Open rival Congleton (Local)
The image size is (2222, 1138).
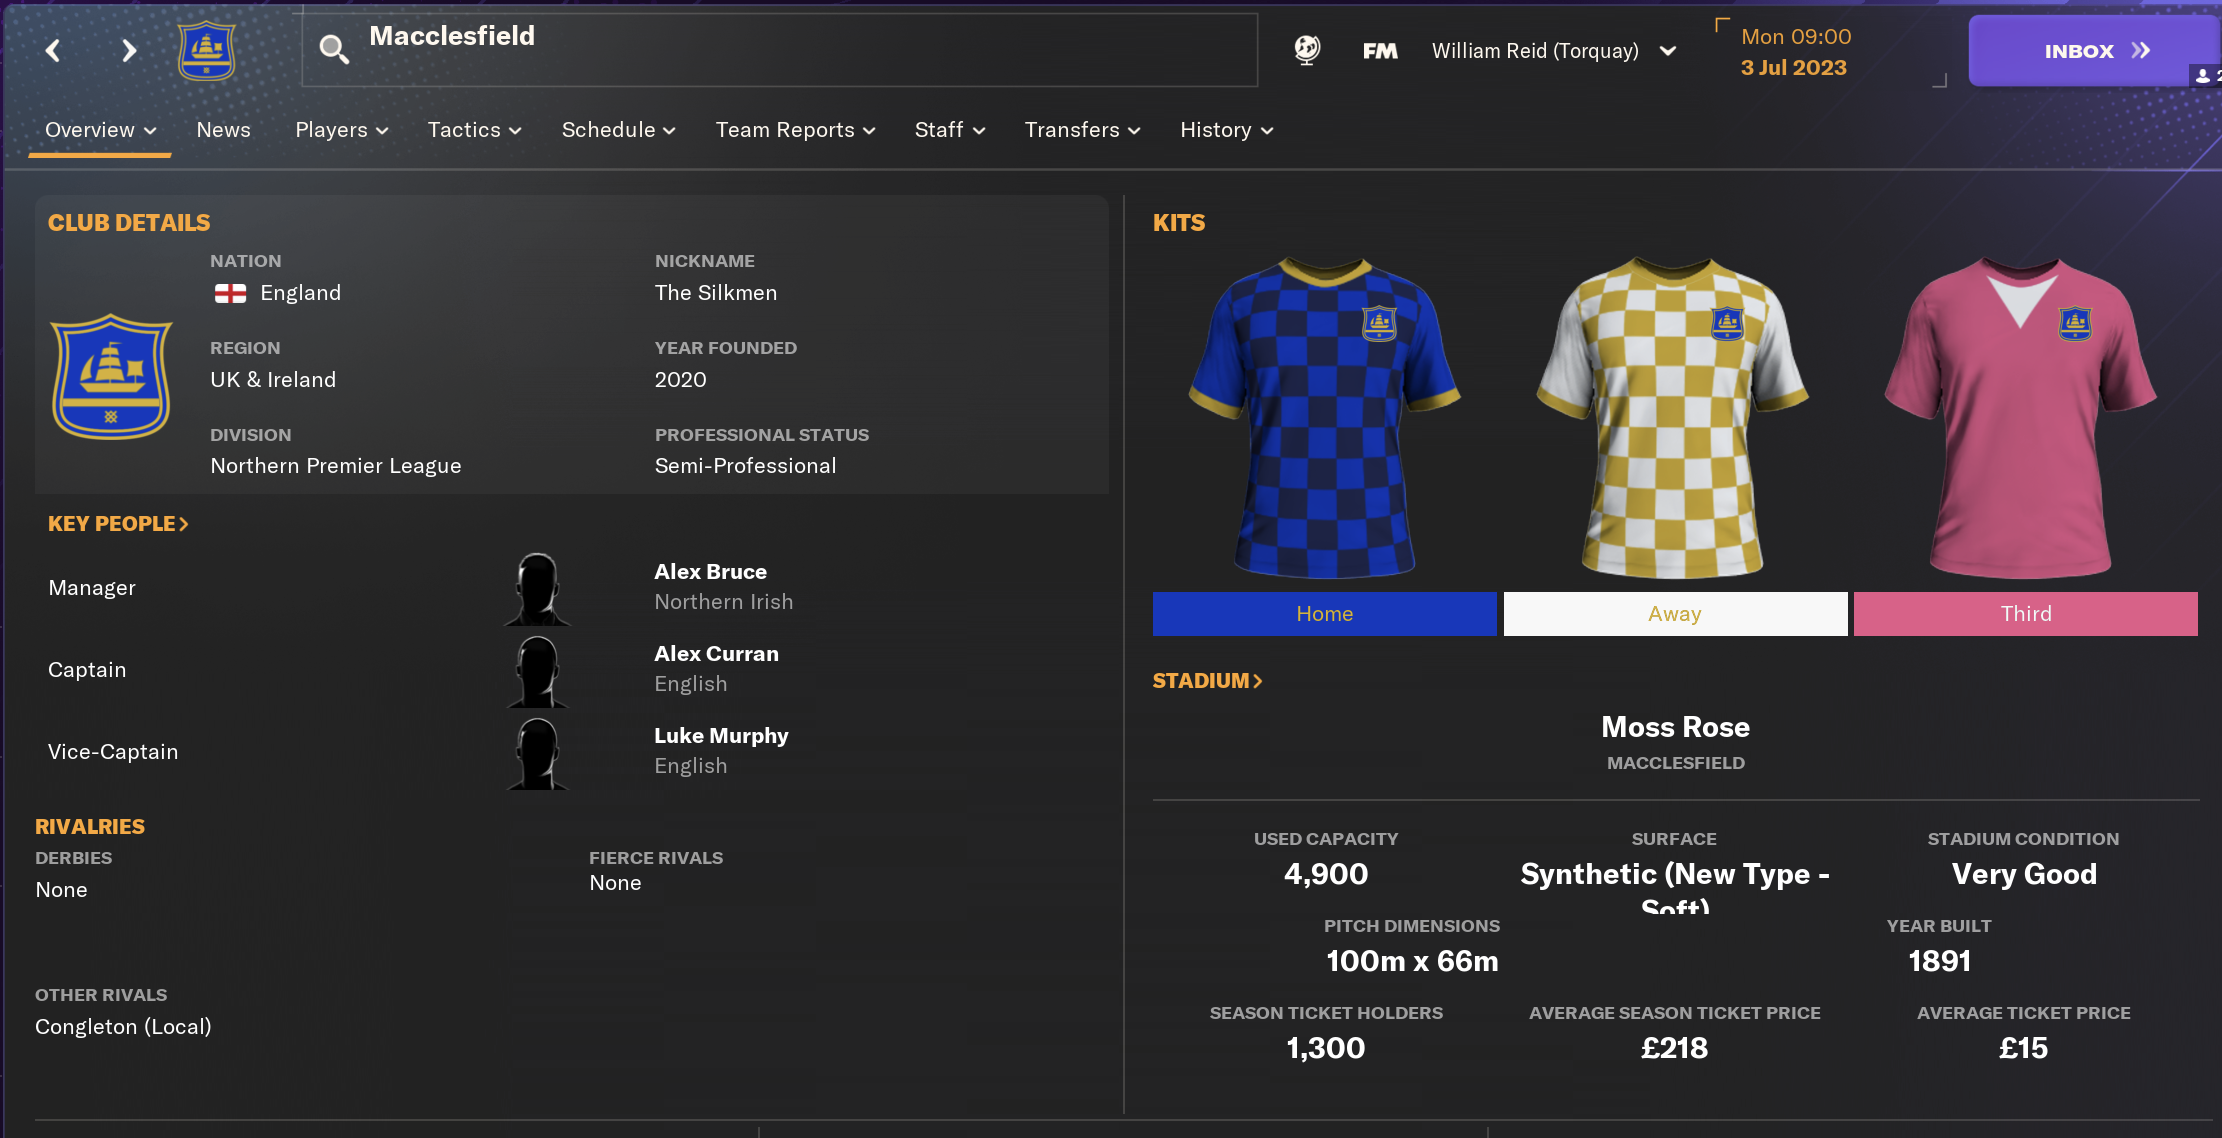pyautogui.click(x=123, y=1027)
